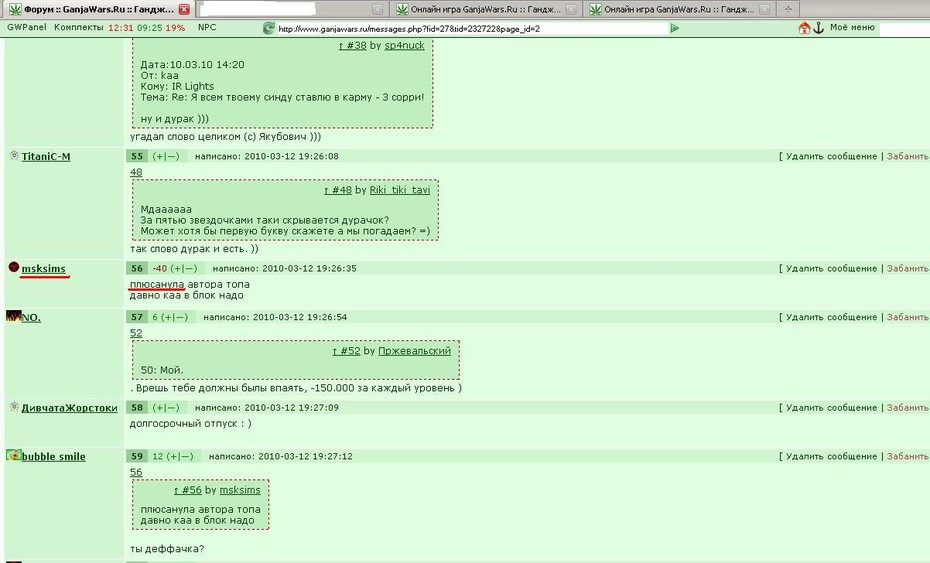Follow reply reference link 48
This screenshot has height=563, width=930.
(136, 172)
